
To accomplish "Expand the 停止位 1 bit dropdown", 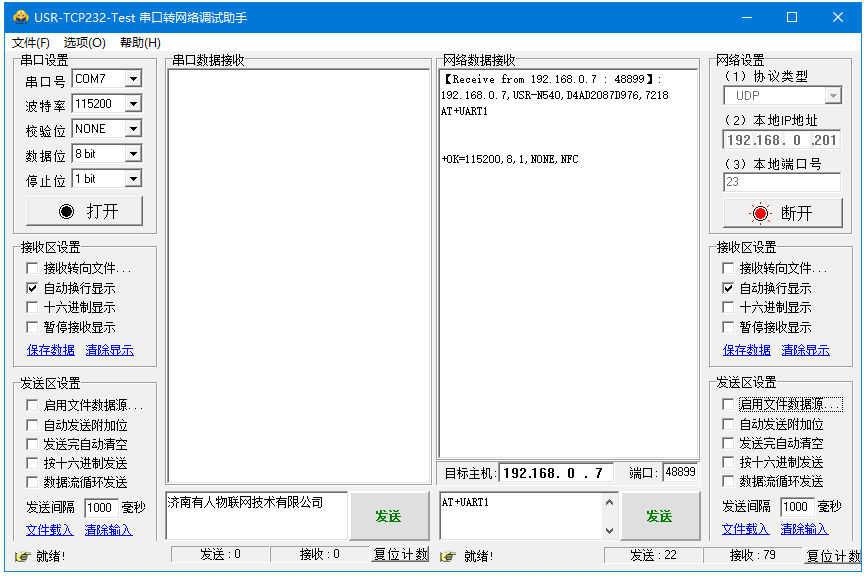I will pos(133,179).
